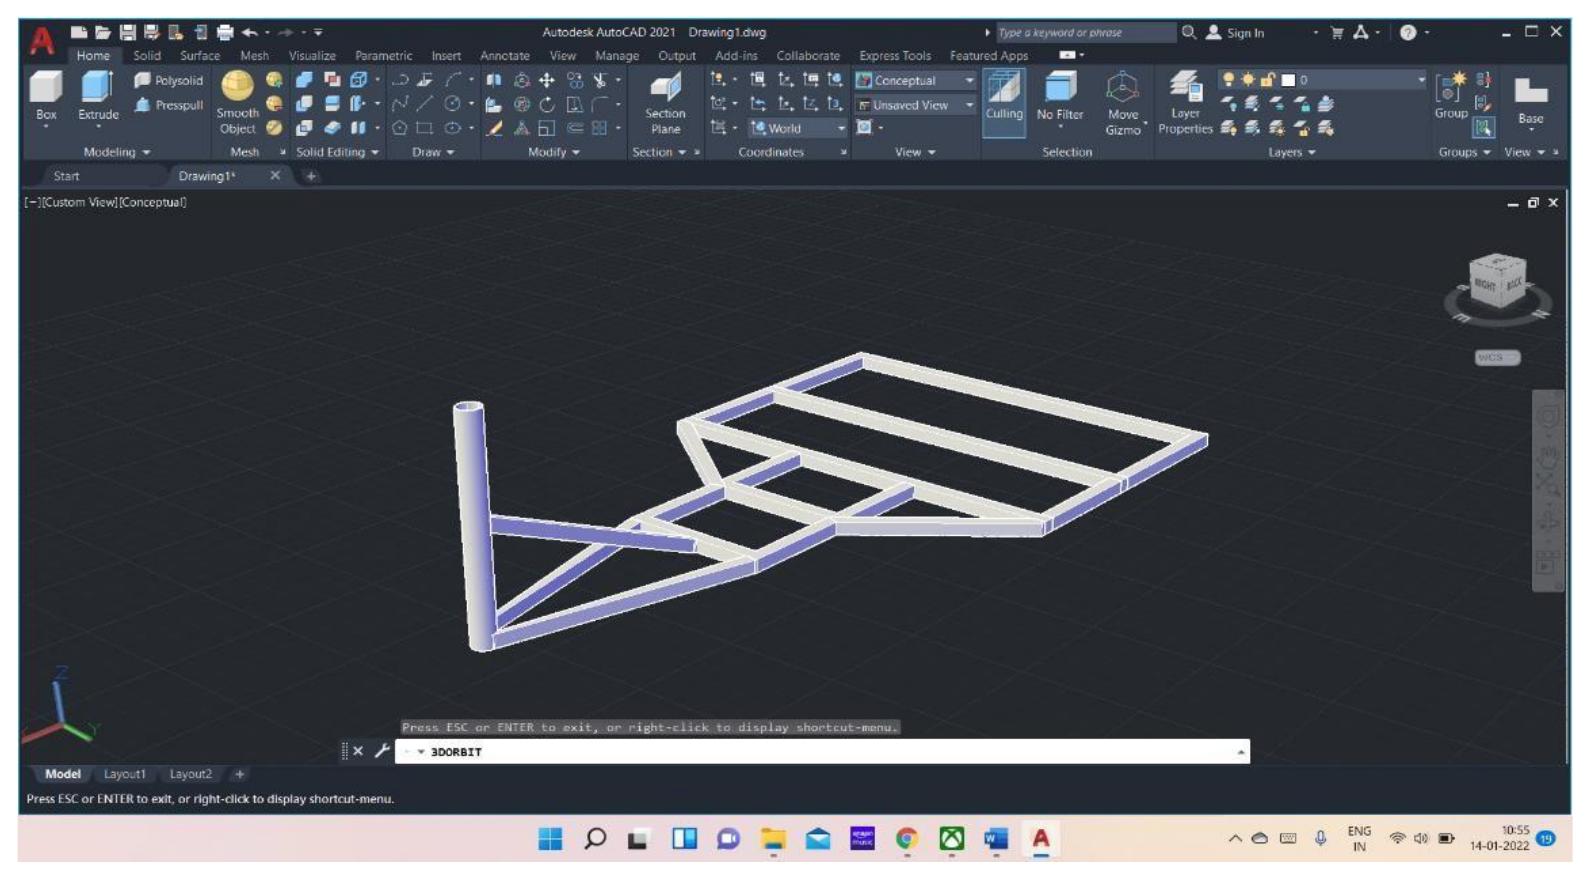This screenshot has width=1587, height=871.
Task: Go to the Layout1 tab
Action: click(x=125, y=774)
